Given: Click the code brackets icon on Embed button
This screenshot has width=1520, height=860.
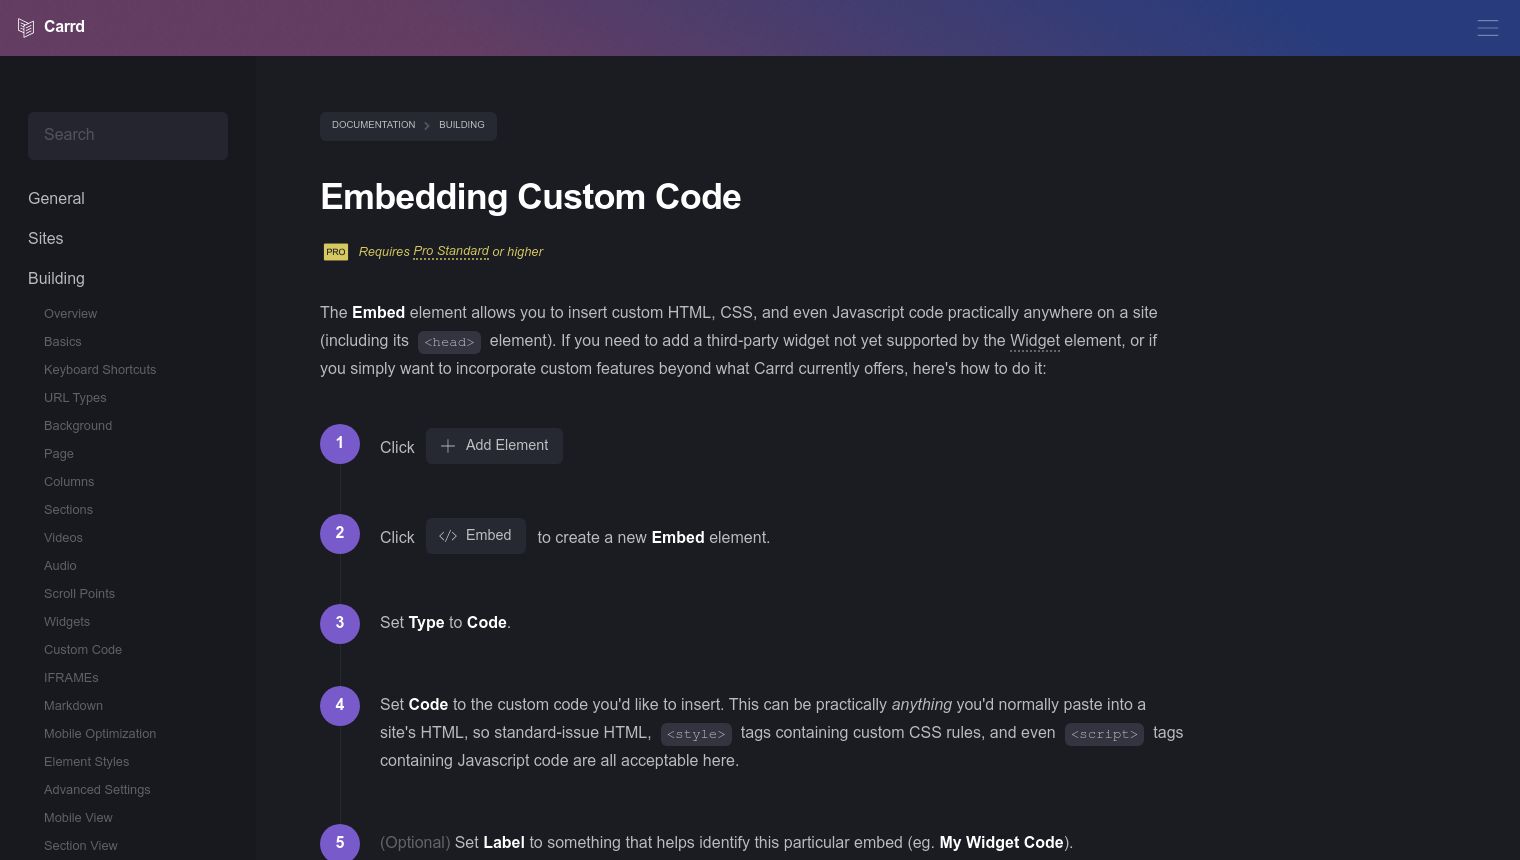Looking at the screenshot, I should (x=448, y=536).
